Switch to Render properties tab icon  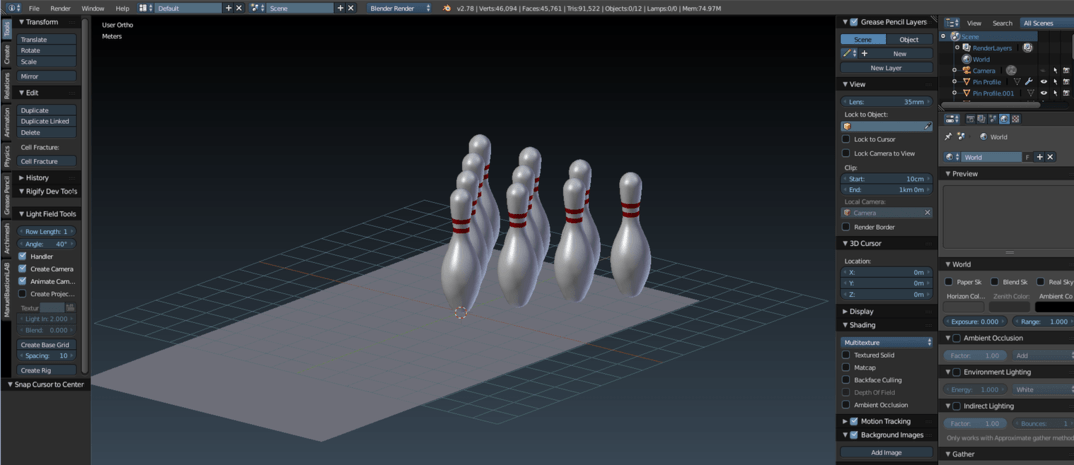971,118
